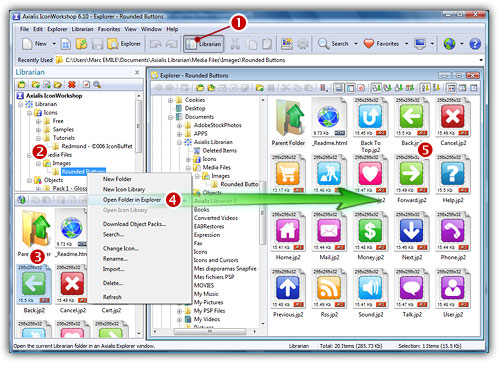
Task: Expand the Cookies folder in Explorer tree
Action: point(170,100)
